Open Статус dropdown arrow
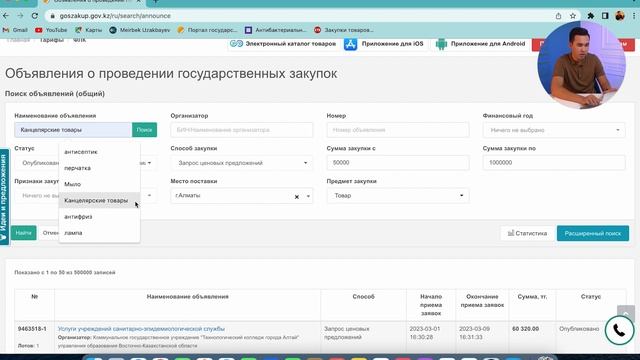 [149, 163]
